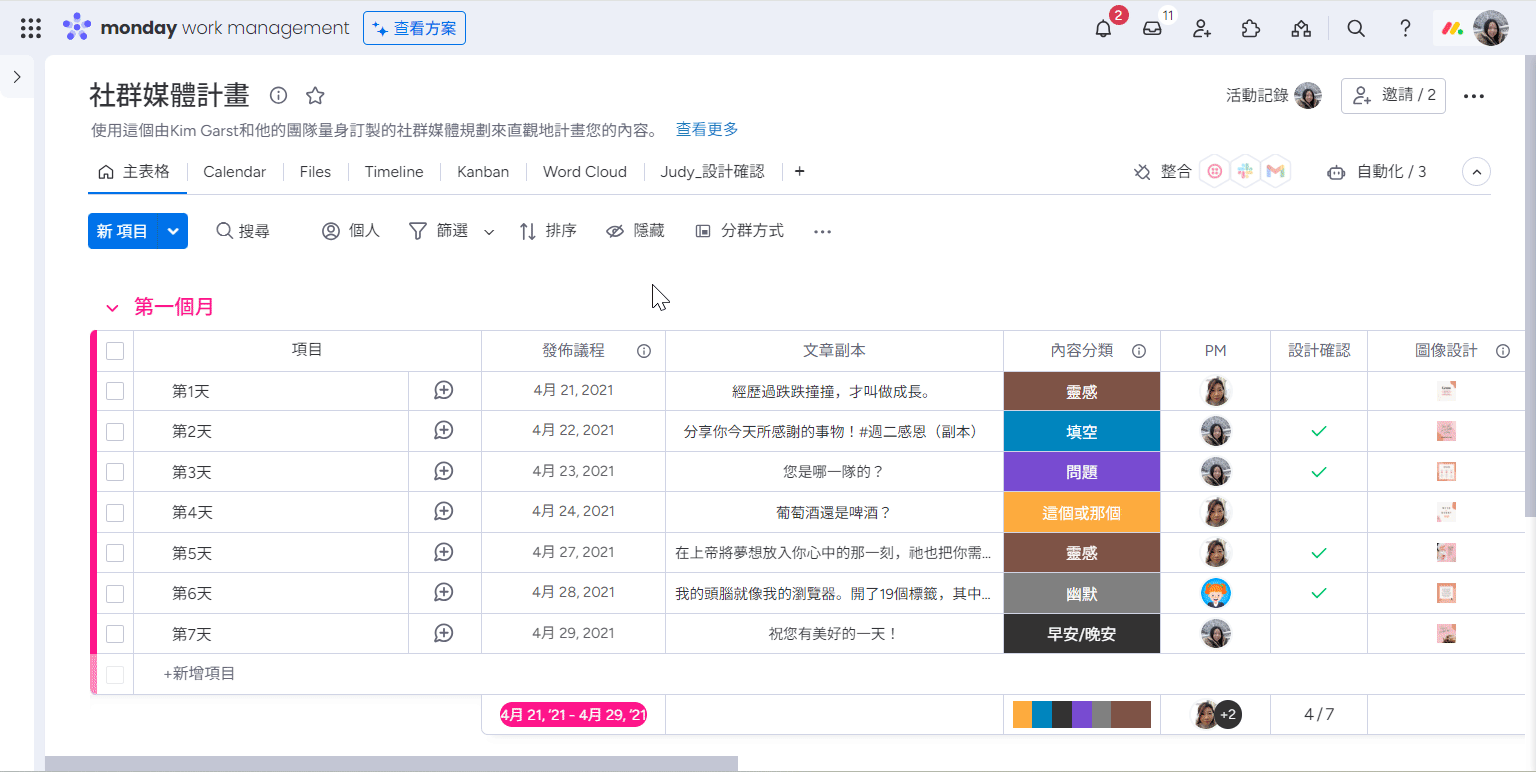Toggle 設計確認 check for 第2天
Screen dimensions: 1536x772
[x=1319, y=431]
